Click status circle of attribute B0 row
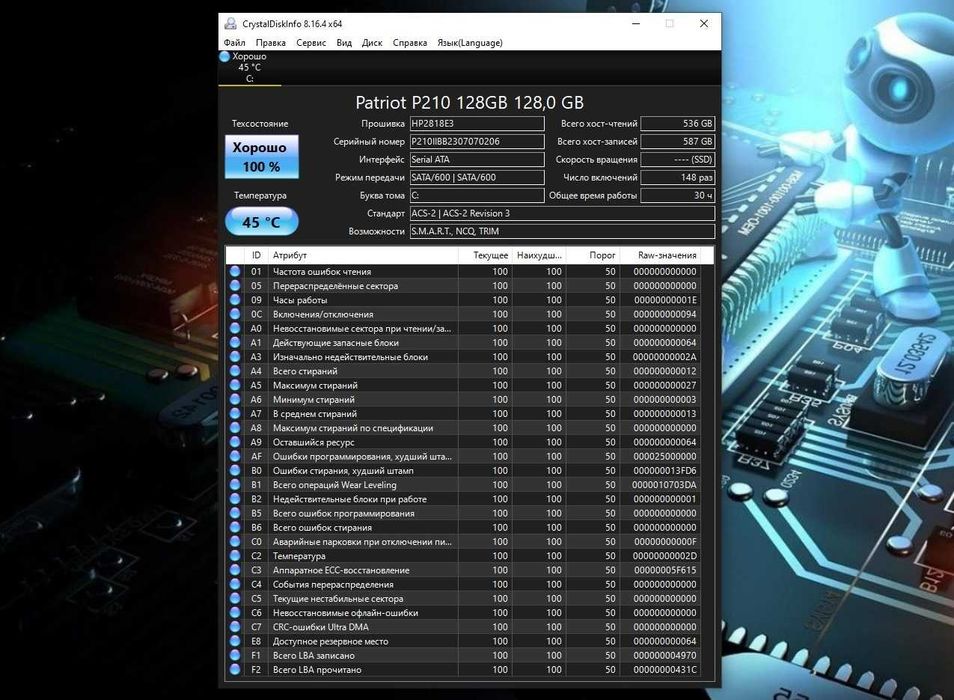Viewport: 954px width, 700px height. 235,471
